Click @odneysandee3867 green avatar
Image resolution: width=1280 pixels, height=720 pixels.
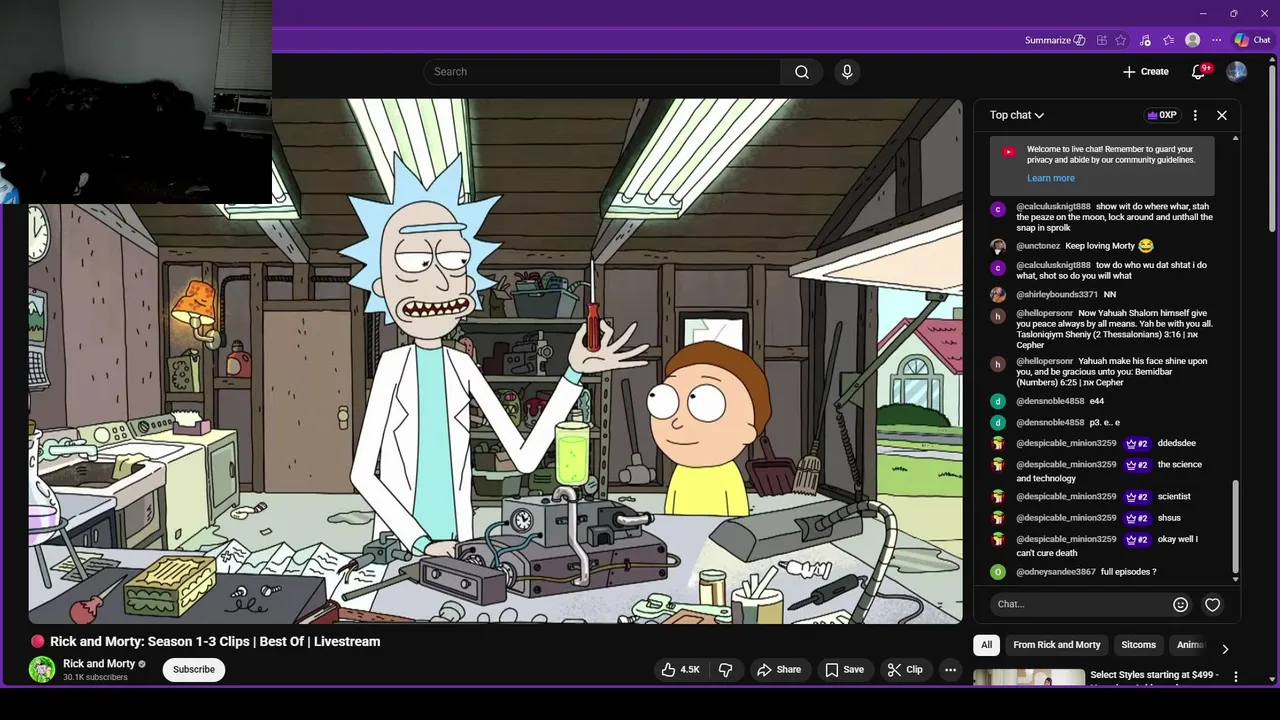click(998, 572)
